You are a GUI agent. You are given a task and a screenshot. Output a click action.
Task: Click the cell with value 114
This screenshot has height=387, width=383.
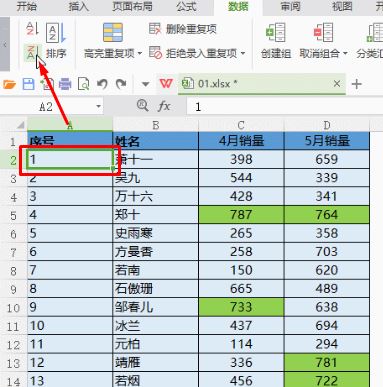(x=241, y=344)
